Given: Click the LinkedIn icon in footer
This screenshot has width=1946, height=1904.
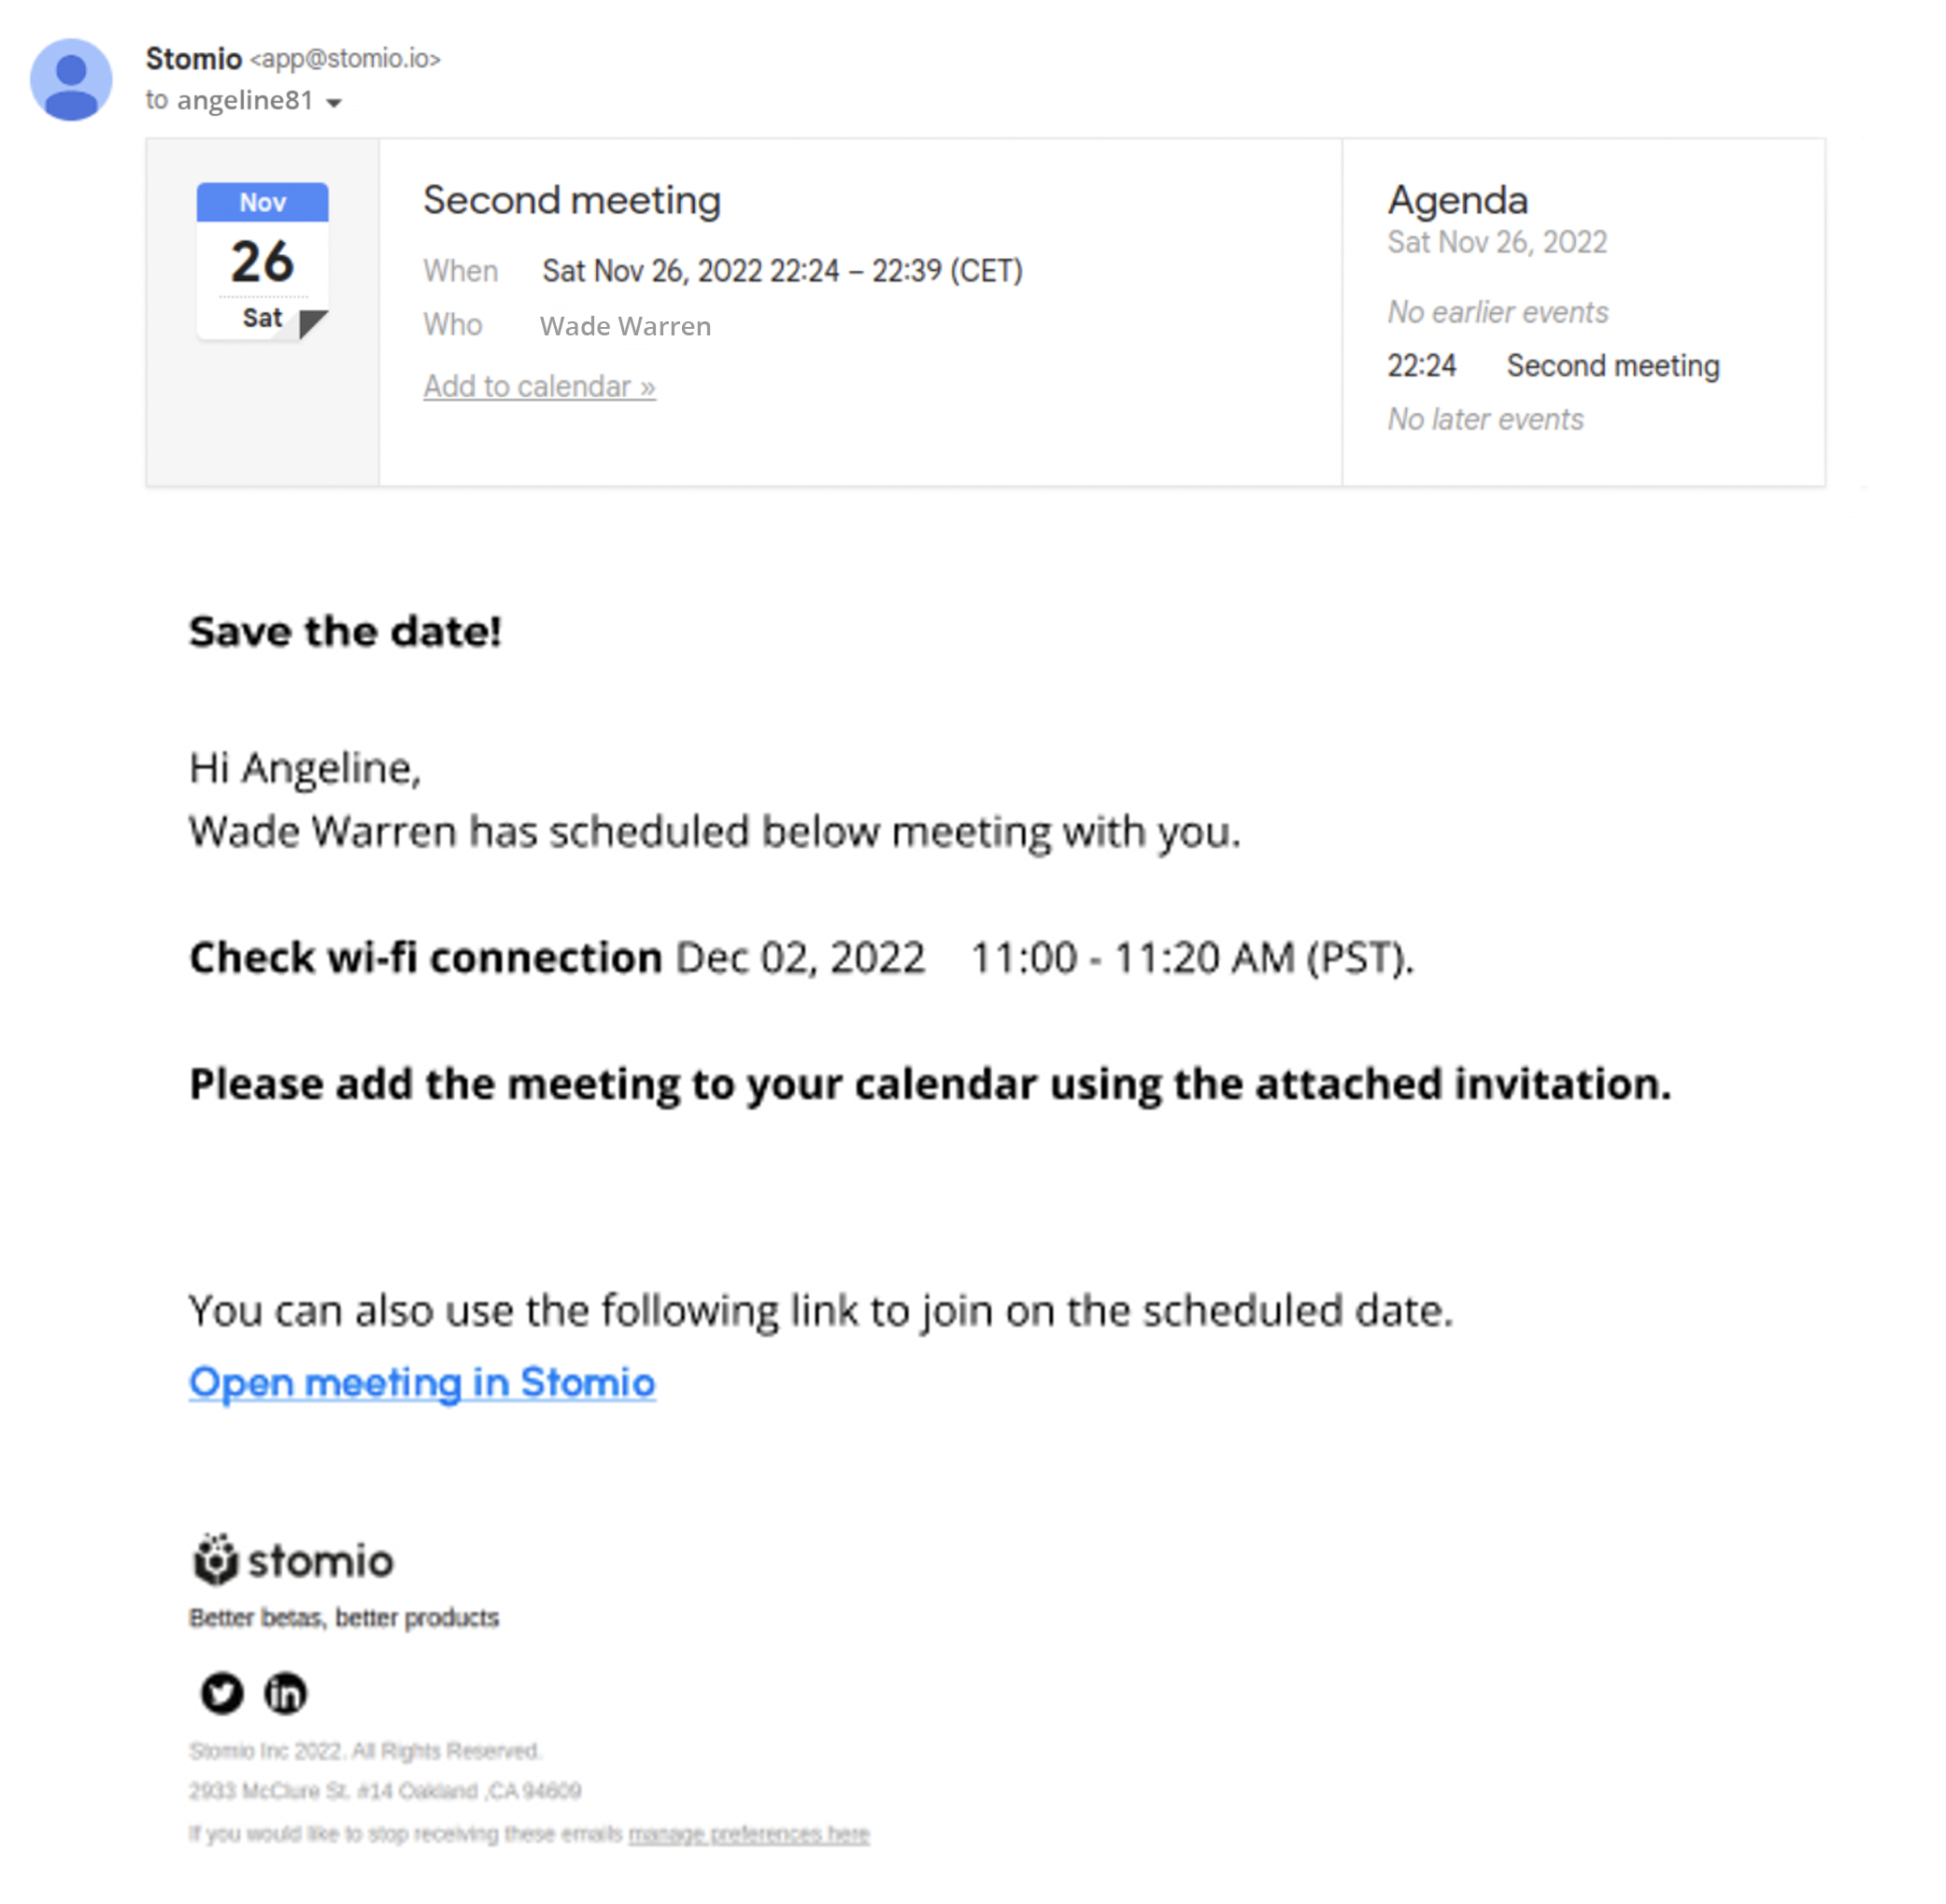Looking at the screenshot, I should [285, 1693].
